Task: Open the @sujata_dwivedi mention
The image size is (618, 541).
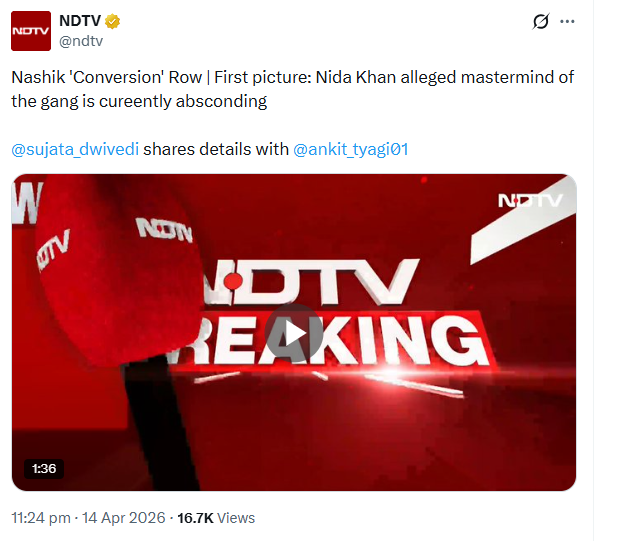Action: 75,149
